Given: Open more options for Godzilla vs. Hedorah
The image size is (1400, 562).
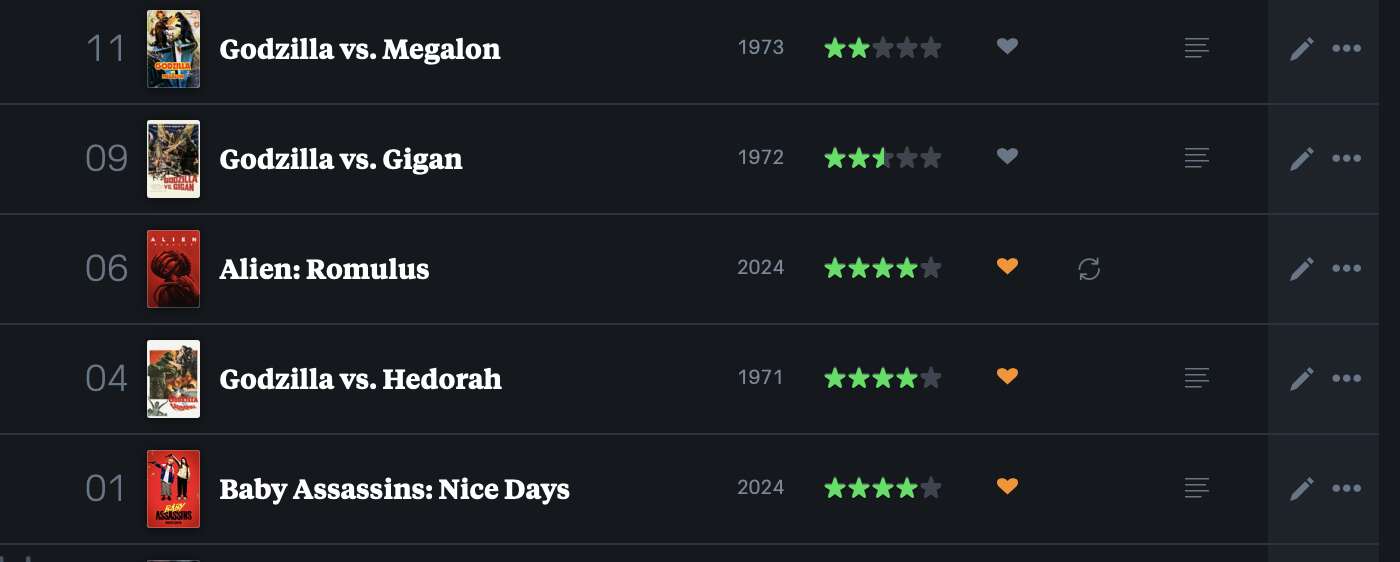Looking at the screenshot, I should [1346, 378].
